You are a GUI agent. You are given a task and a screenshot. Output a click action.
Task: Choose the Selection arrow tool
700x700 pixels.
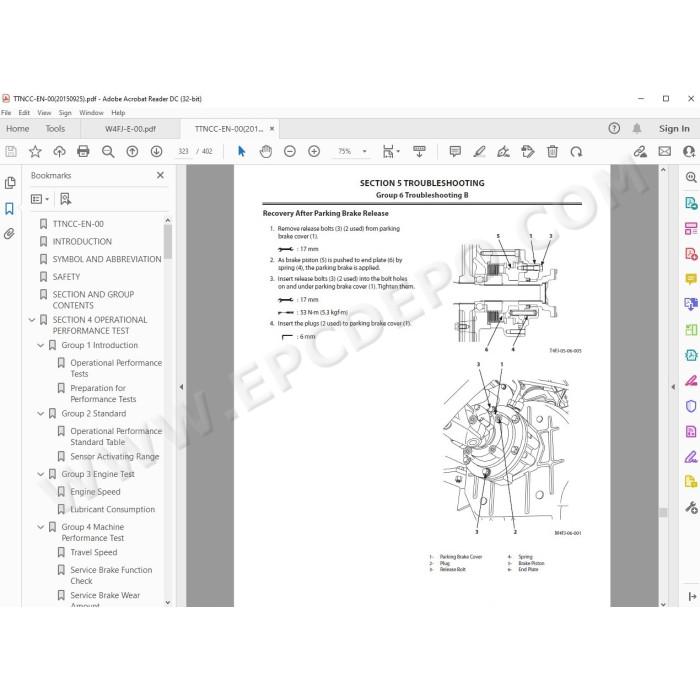(x=242, y=152)
